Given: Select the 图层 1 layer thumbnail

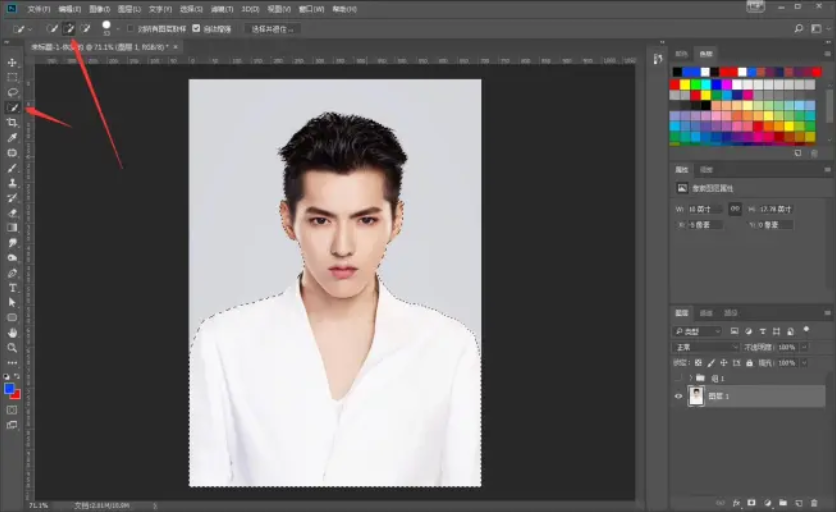Looking at the screenshot, I should tap(697, 396).
